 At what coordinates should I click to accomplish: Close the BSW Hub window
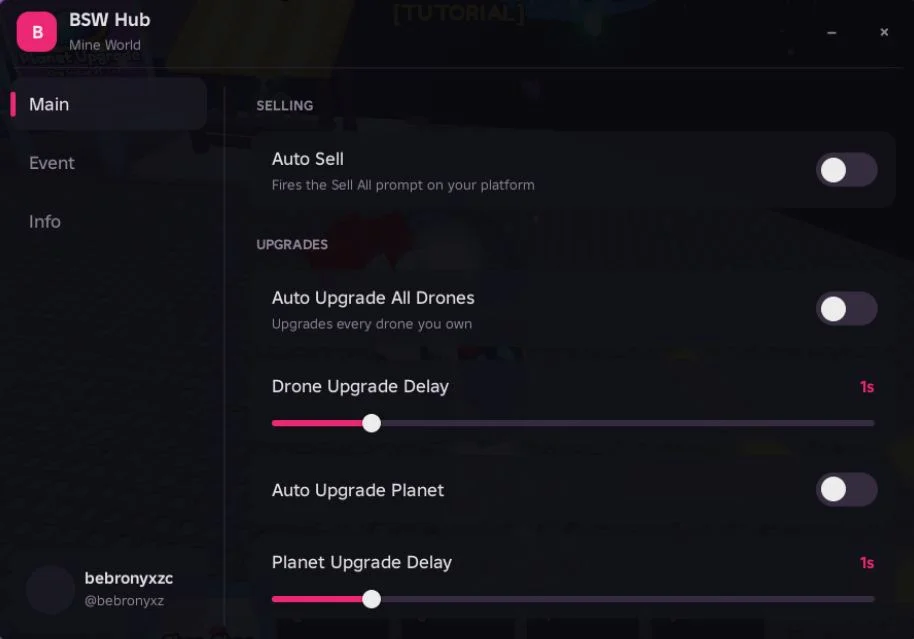tap(884, 32)
